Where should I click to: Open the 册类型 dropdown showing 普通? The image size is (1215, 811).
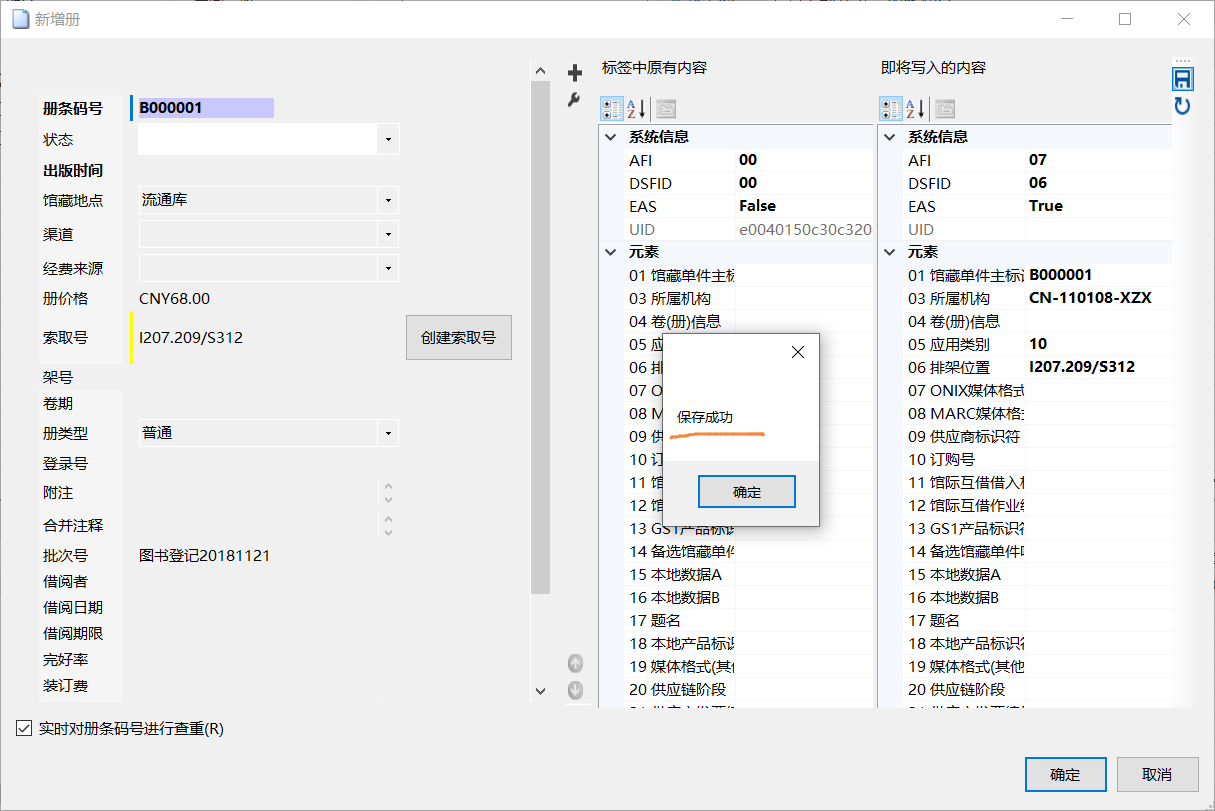pyautogui.click(x=388, y=433)
